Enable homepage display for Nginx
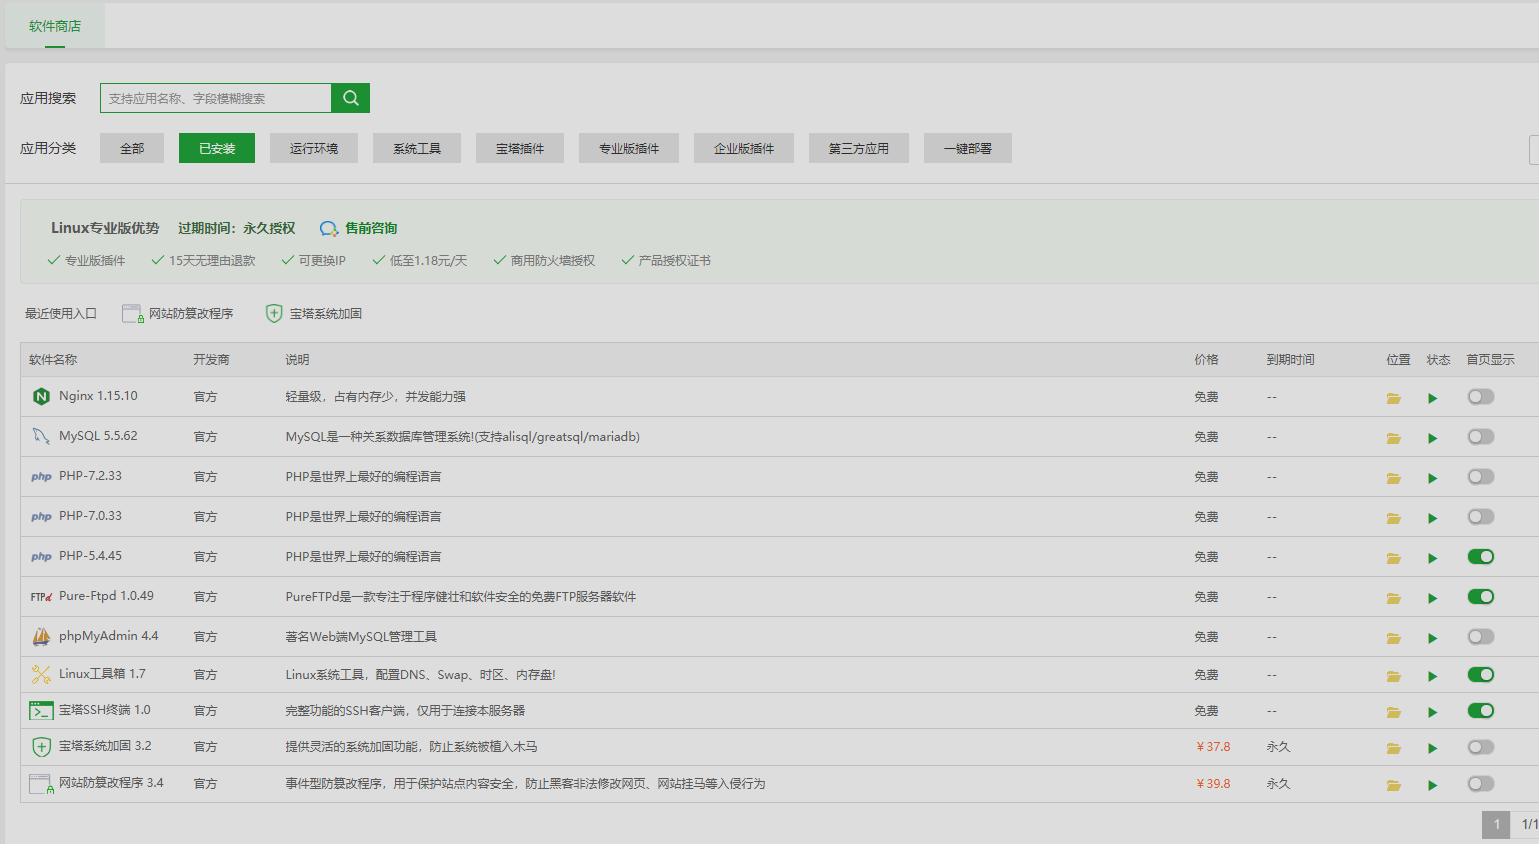This screenshot has height=844, width=1539. (1481, 397)
